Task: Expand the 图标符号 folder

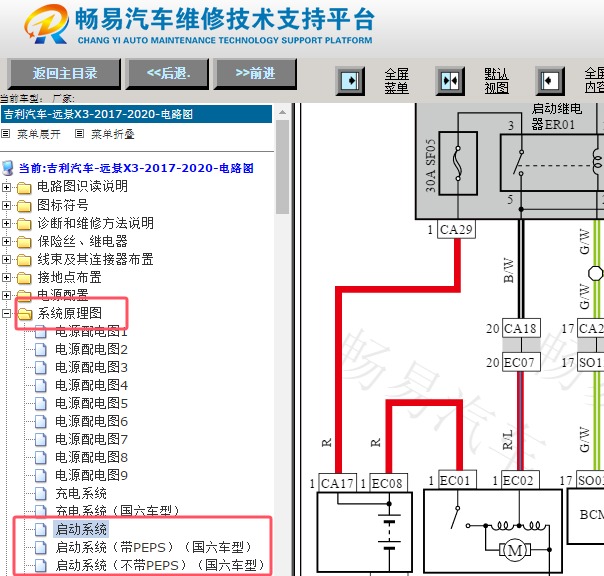Action: click(6, 205)
